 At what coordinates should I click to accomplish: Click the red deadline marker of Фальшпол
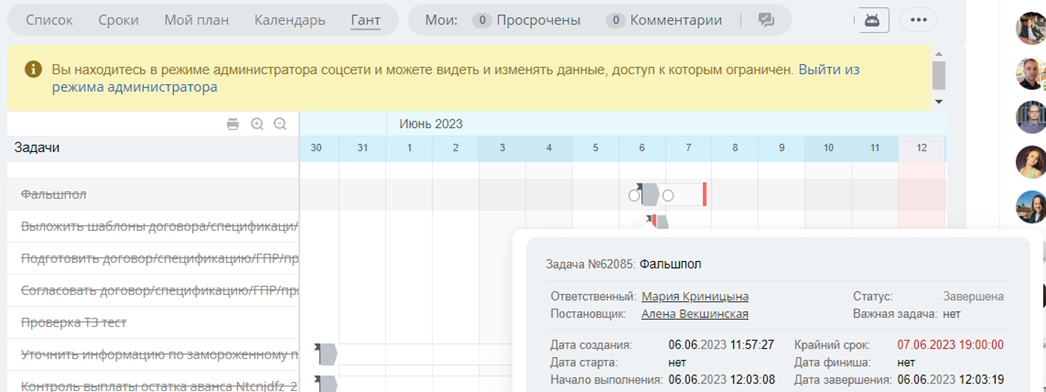(x=704, y=195)
